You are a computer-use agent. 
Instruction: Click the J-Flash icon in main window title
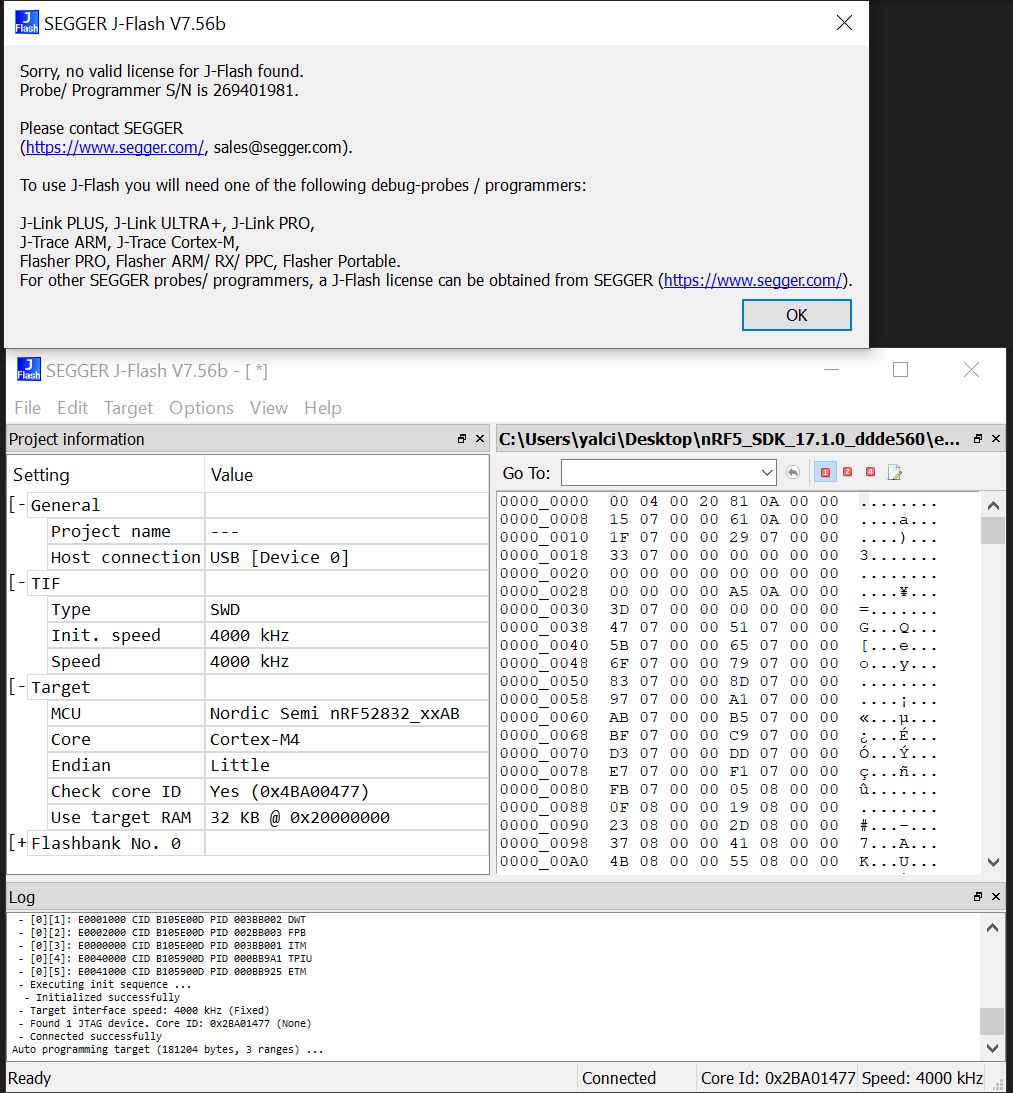point(29,369)
